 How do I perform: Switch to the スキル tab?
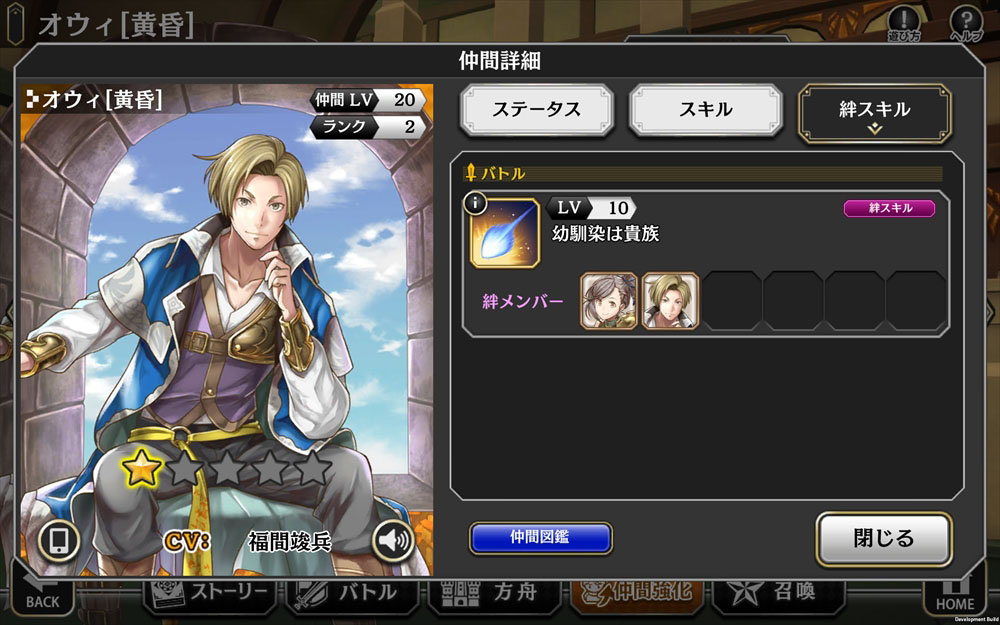coord(705,110)
